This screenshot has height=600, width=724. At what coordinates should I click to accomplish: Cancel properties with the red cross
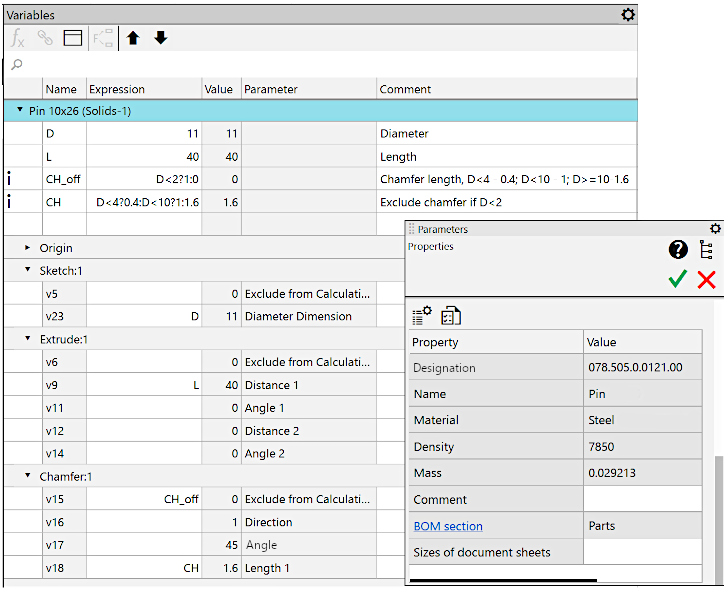[706, 280]
